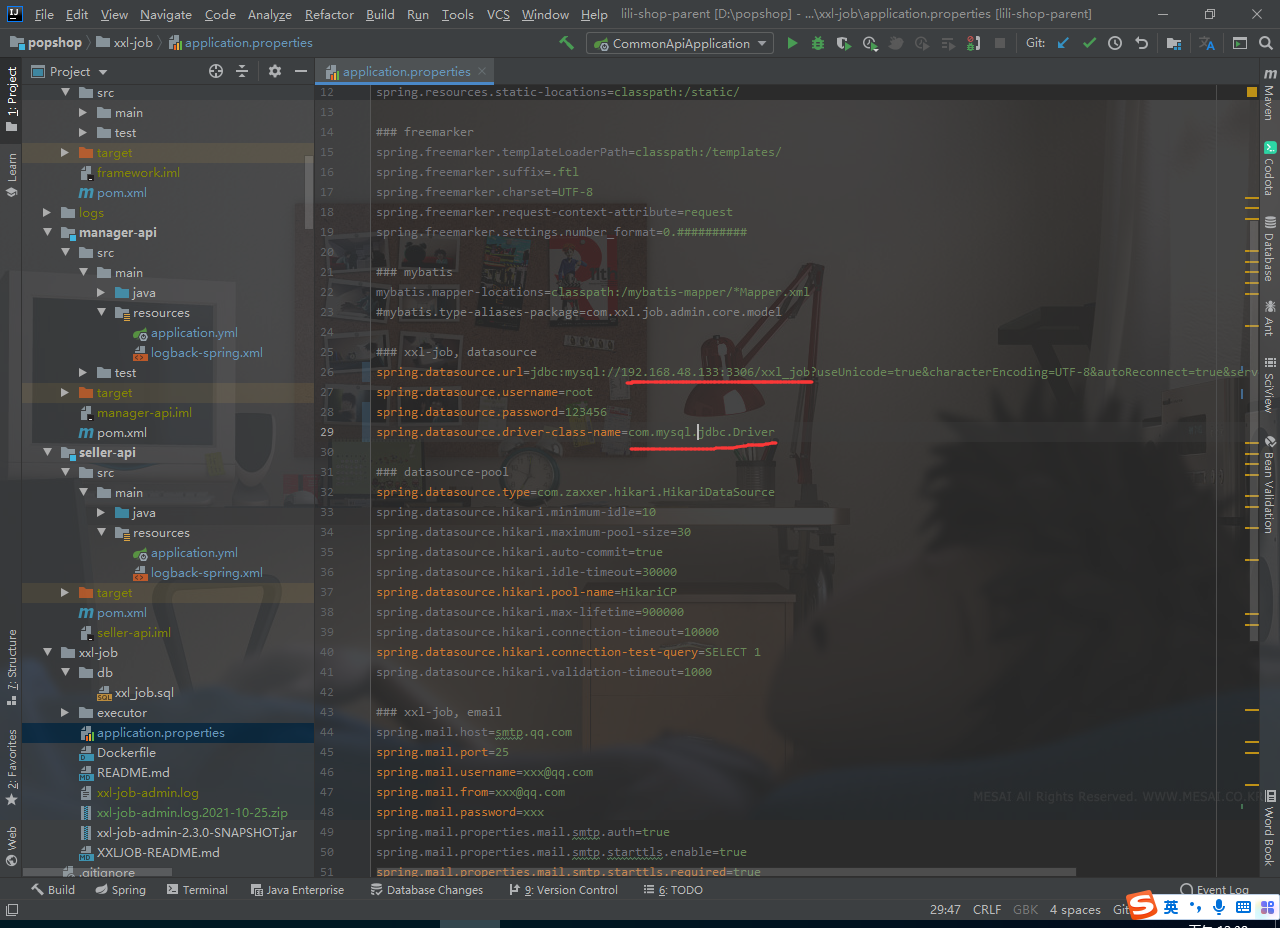Start Debug mode with the bug icon
1280x928 pixels.
818,44
